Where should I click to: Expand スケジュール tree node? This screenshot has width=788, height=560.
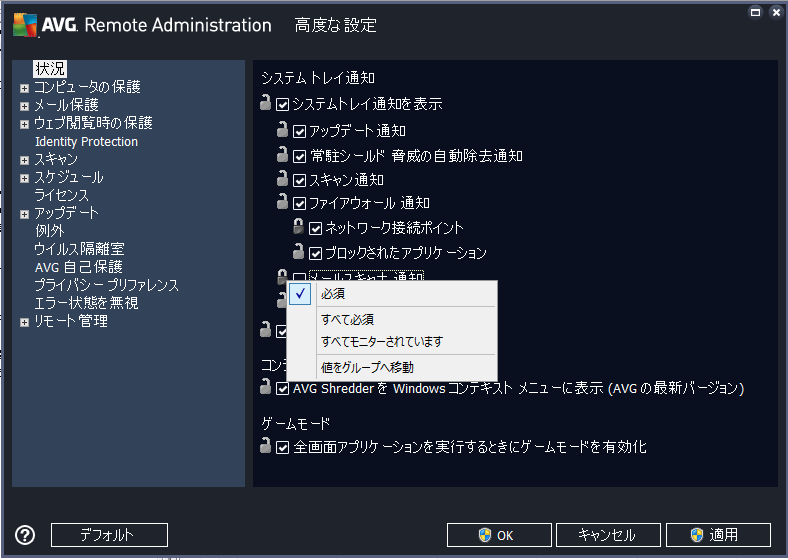pyautogui.click(x=24, y=179)
